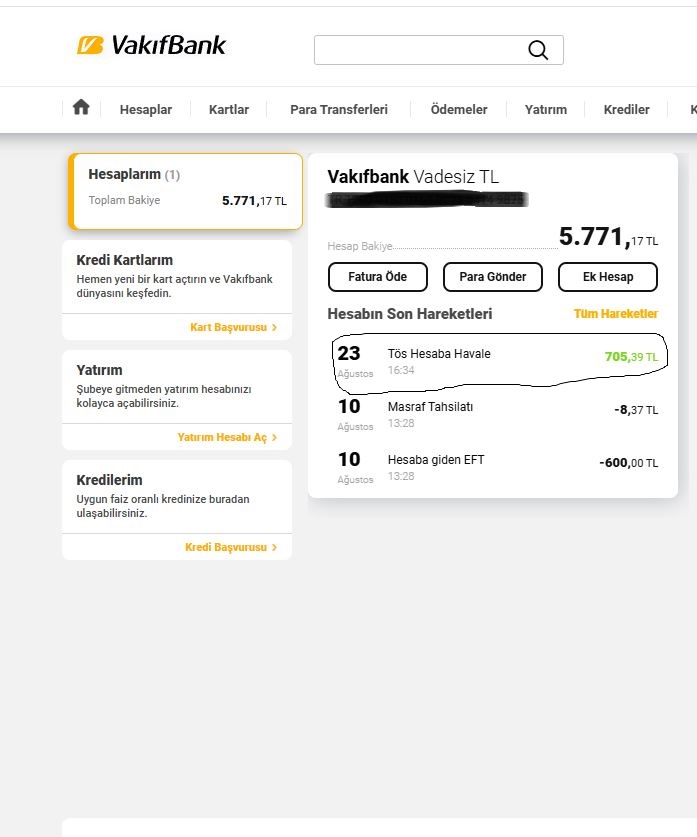Open the Para Transferleri menu
This screenshot has height=837, width=697.
[x=339, y=109]
